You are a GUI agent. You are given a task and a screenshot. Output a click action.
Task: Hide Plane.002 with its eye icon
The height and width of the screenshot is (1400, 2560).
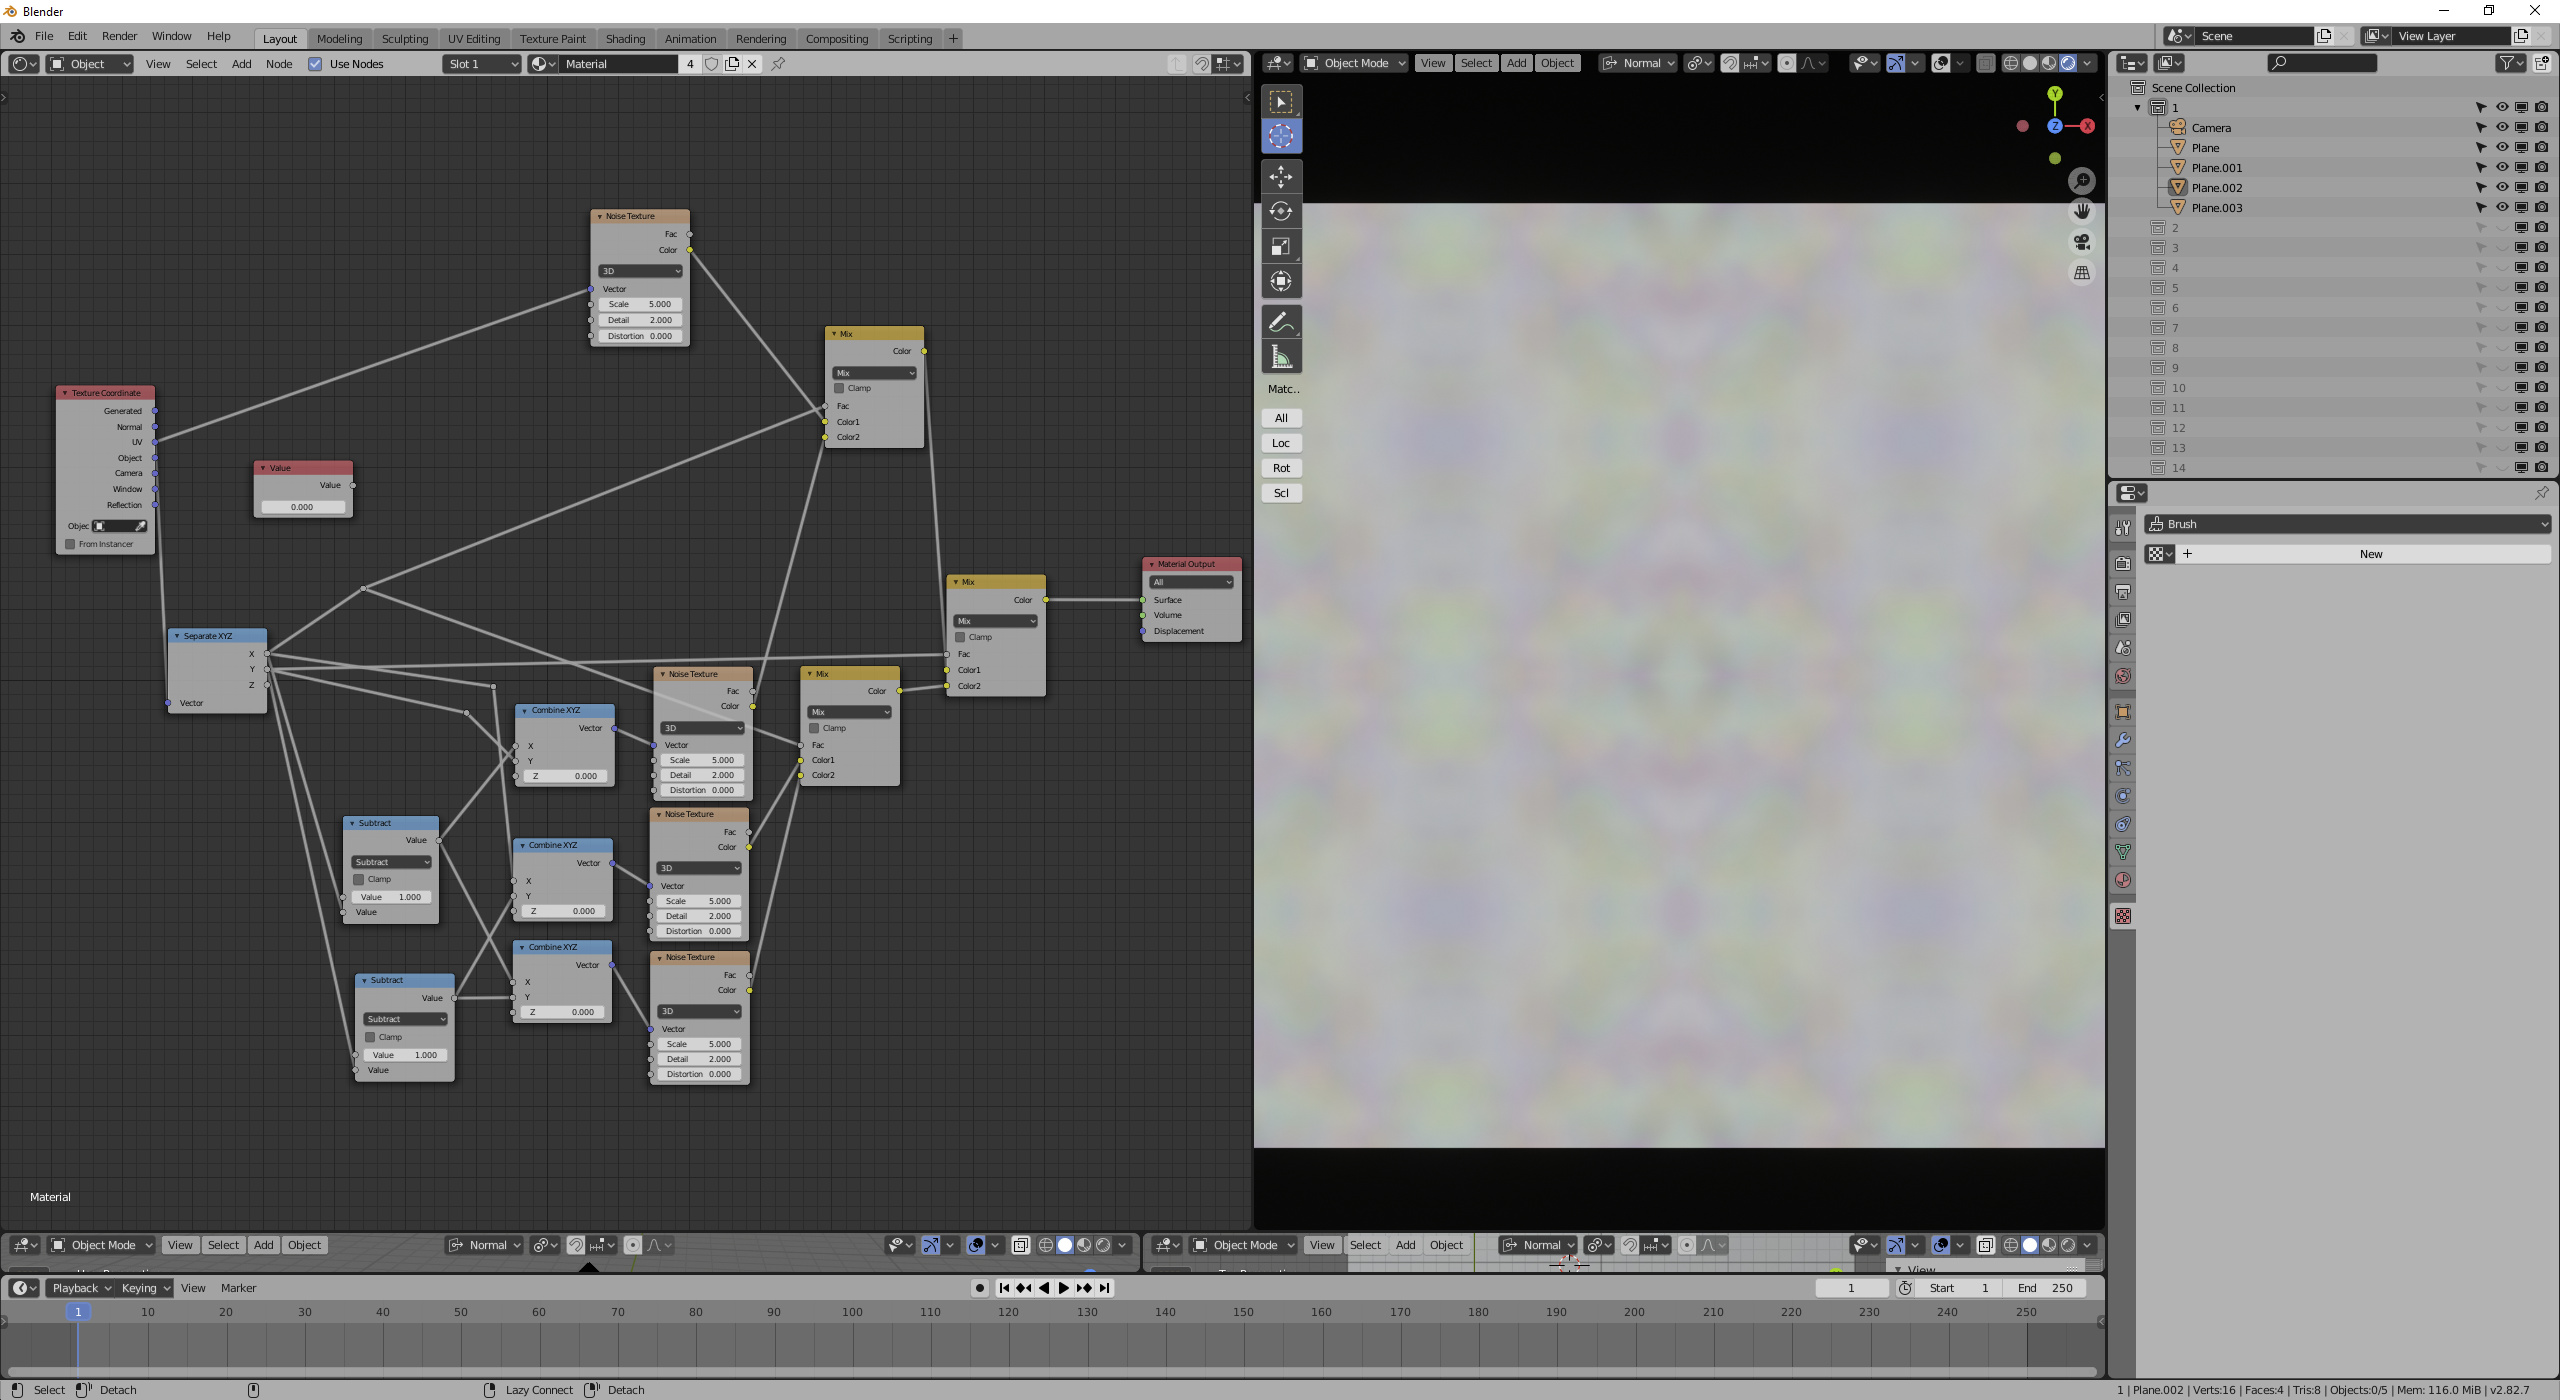tap(2502, 187)
